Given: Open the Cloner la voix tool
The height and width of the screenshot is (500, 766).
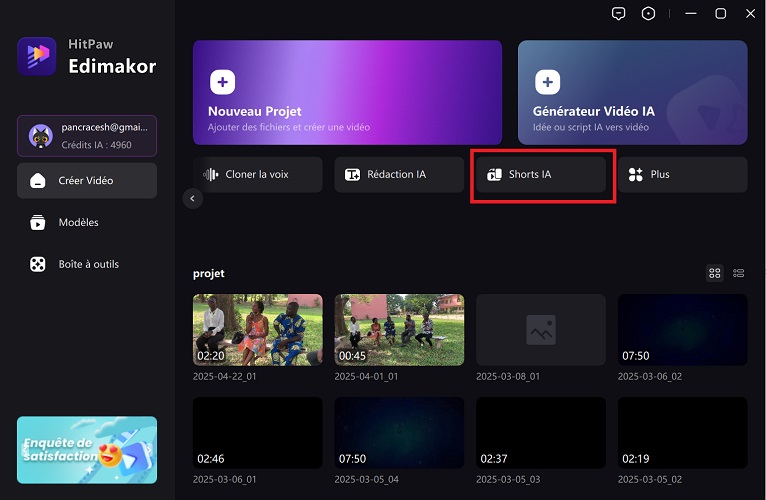Looking at the screenshot, I should point(258,174).
